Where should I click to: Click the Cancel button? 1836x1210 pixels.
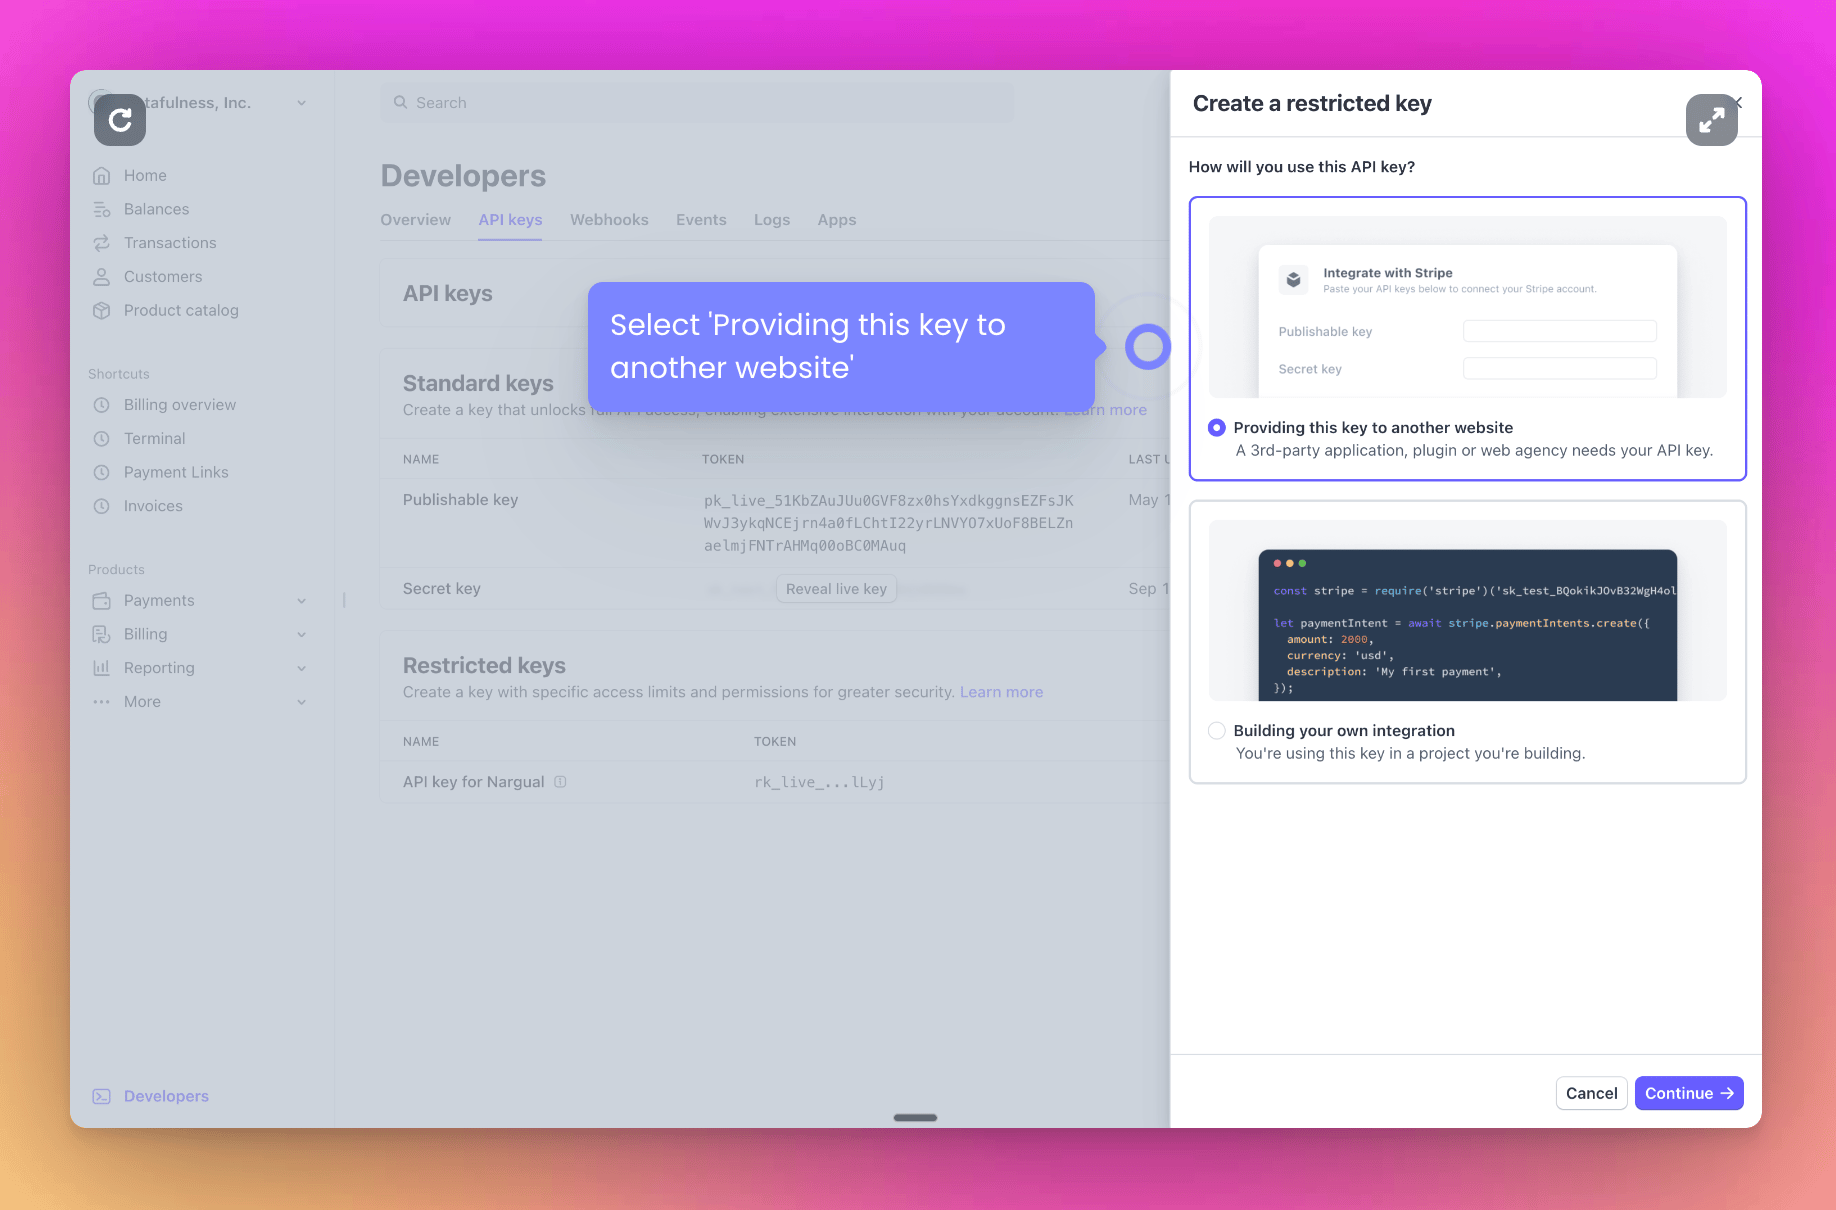click(x=1591, y=1093)
